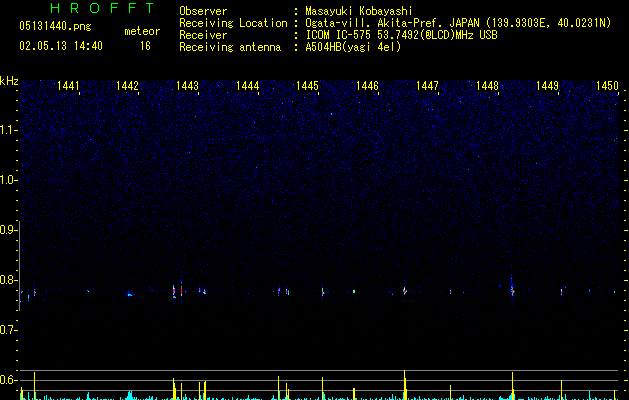Viewport: 629px width, 400px height.
Task: Click the meteor echo under the 1448 marker
Action: [512, 290]
